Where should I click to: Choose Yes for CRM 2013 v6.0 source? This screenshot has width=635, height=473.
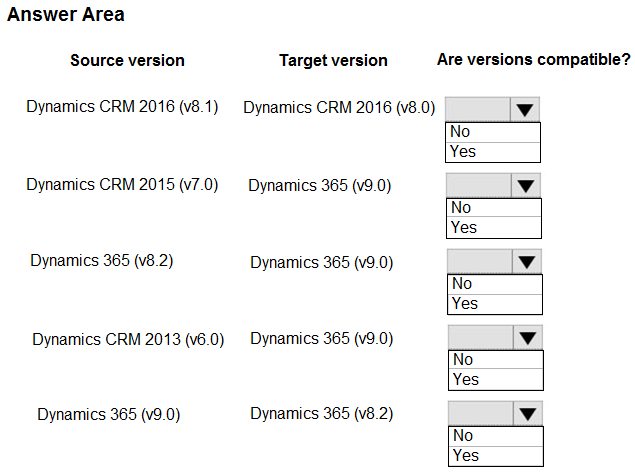coord(496,380)
